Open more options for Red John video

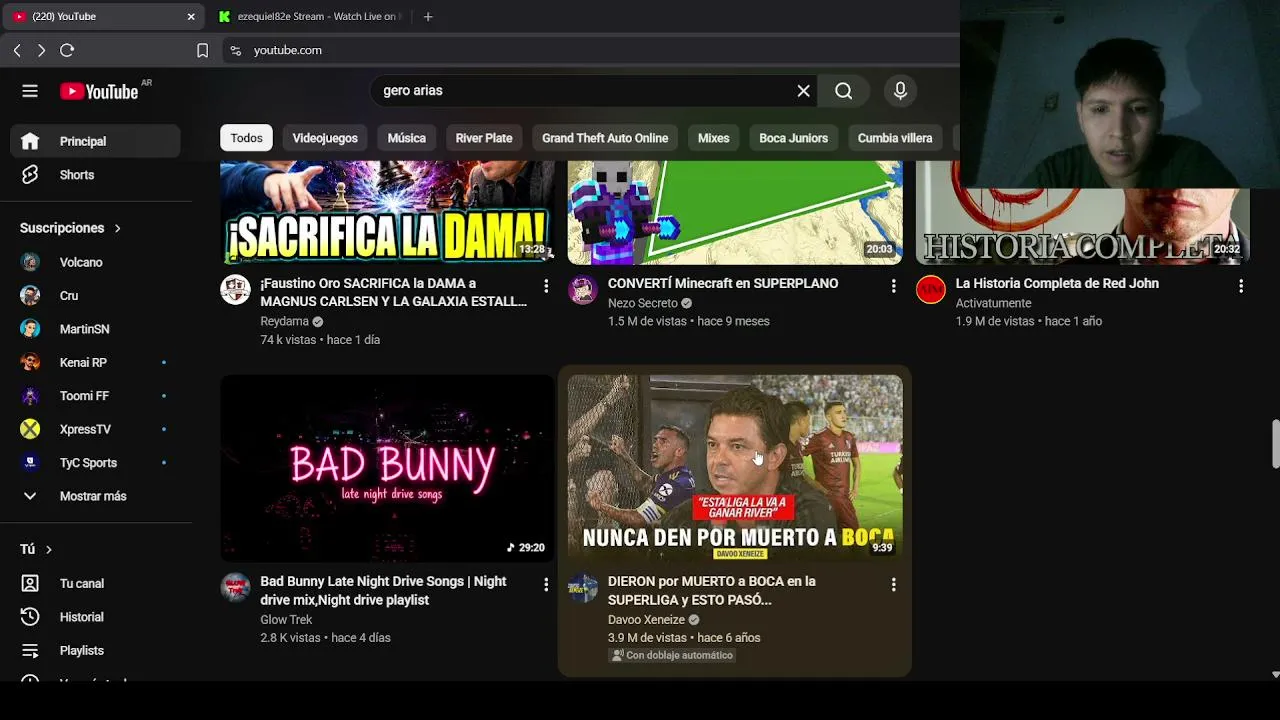point(1241,286)
